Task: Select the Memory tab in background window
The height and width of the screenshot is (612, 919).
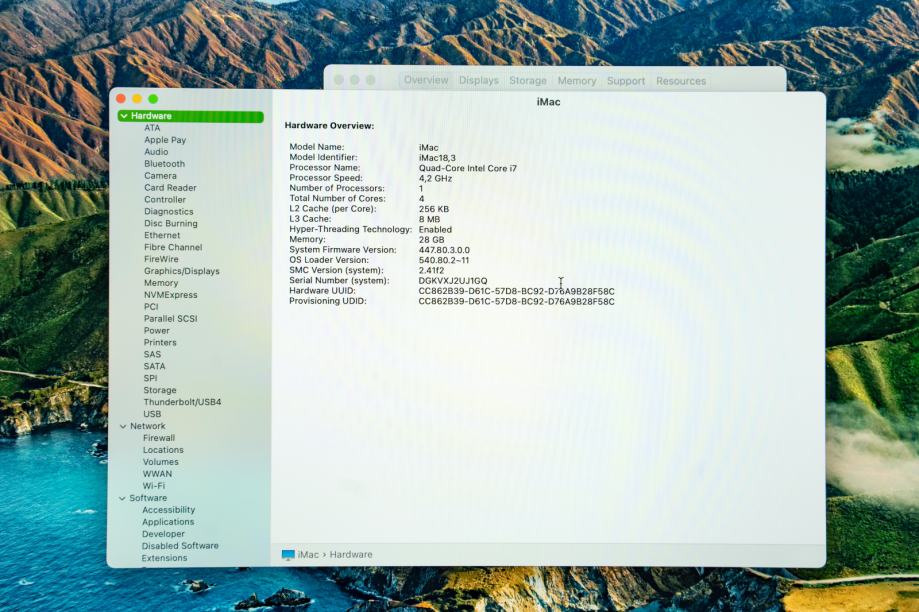Action: [x=576, y=81]
